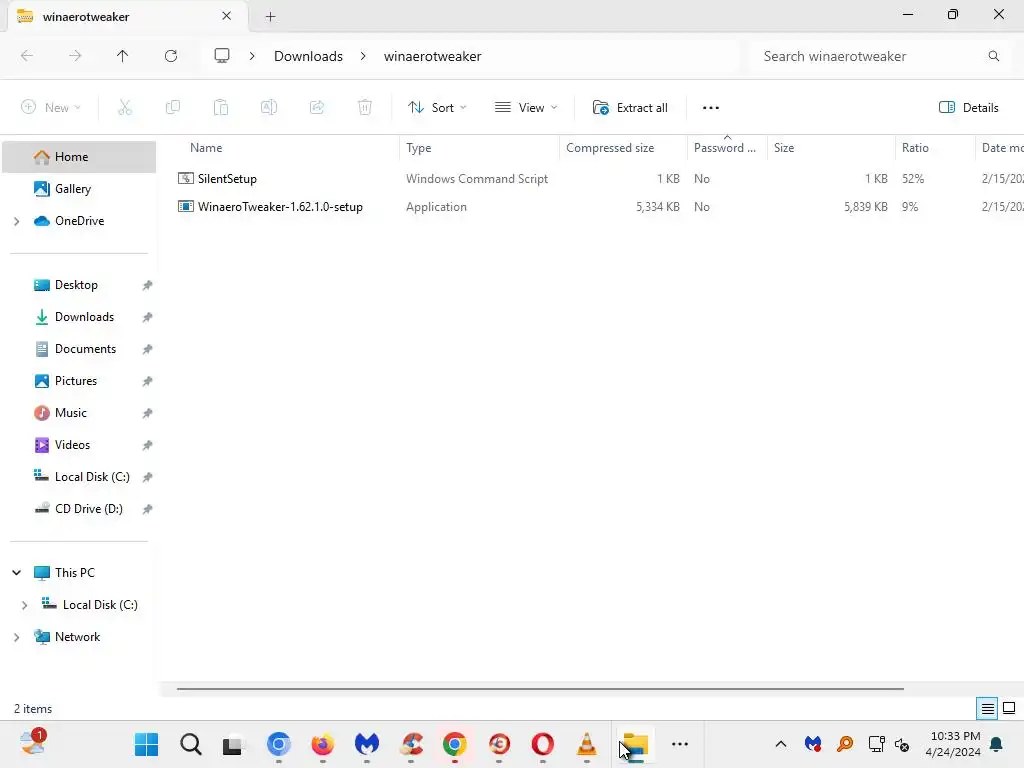This screenshot has width=1024, height=768.
Task: Expand the OneDrive tree node
Action: click(16, 221)
